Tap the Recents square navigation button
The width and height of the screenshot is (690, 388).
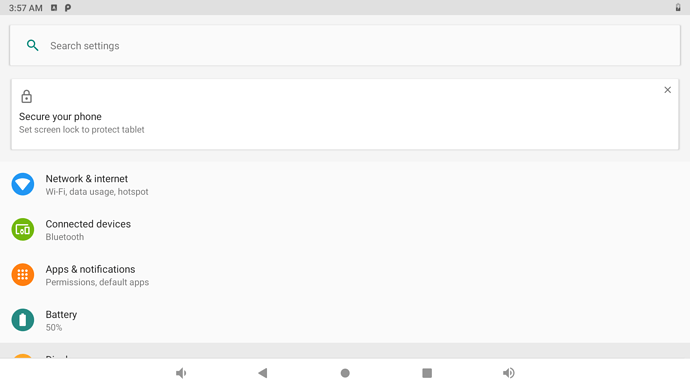[x=427, y=373]
